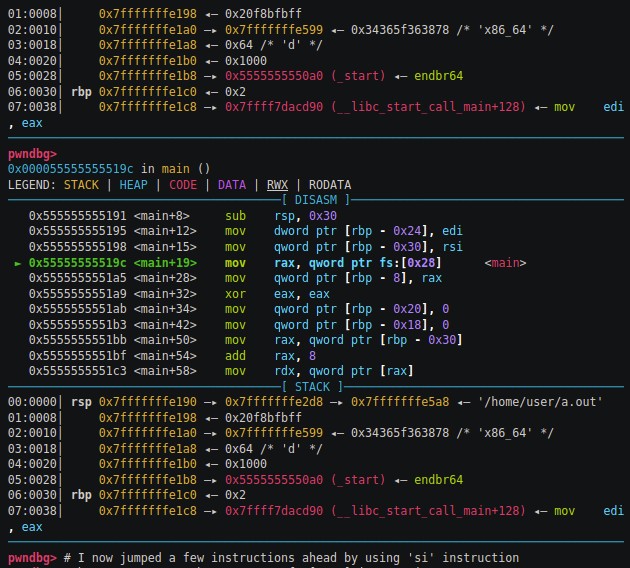Click operand 'rsp, 0x30' in sub instruction

click(305, 216)
